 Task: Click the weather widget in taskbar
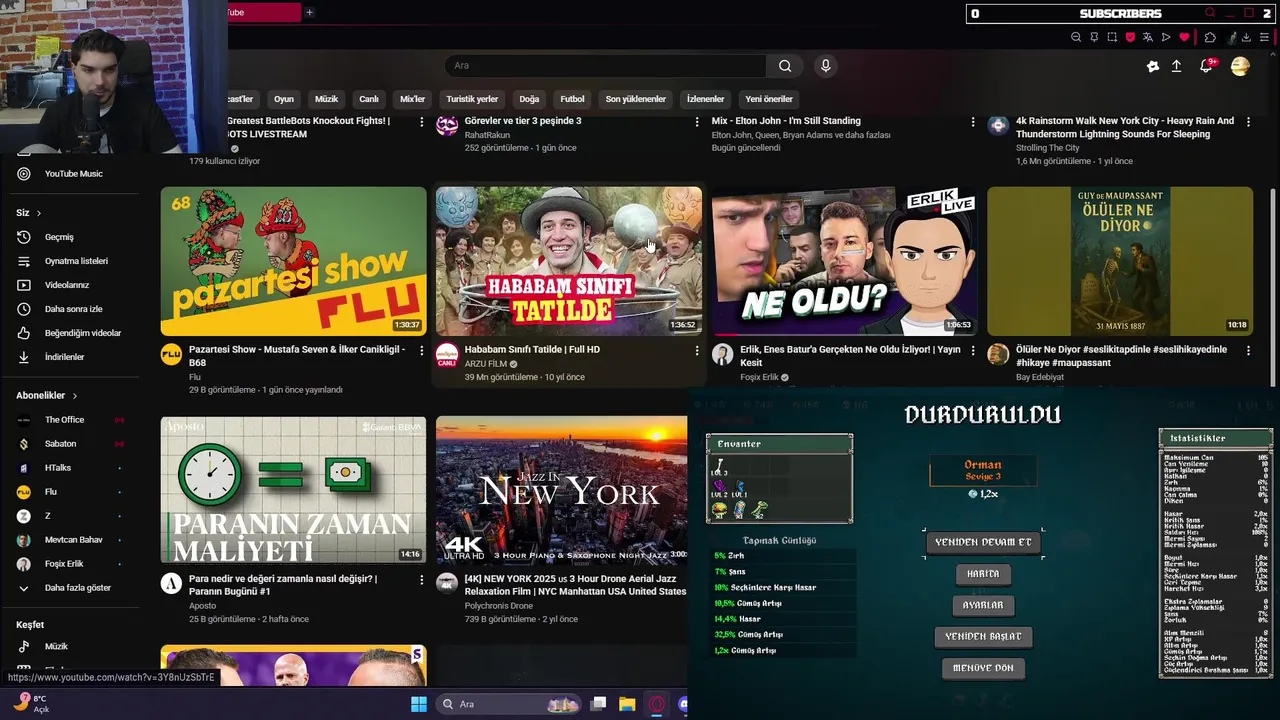pyautogui.click(x=30, y=704)
